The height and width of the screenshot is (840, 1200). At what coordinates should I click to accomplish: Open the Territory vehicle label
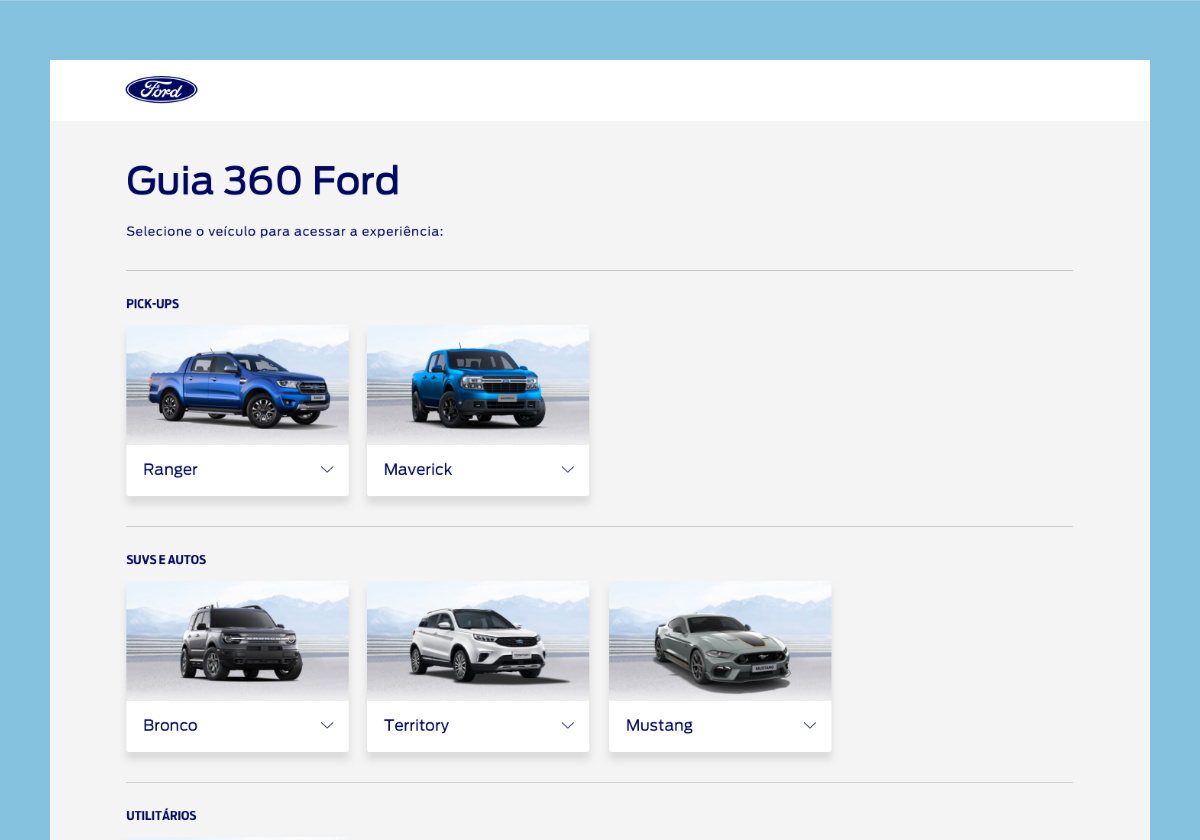(417, 726)
